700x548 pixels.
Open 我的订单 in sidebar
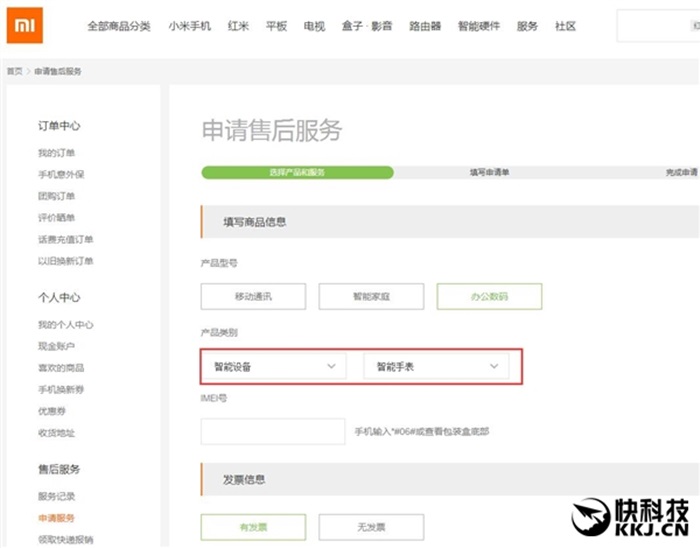56,153
